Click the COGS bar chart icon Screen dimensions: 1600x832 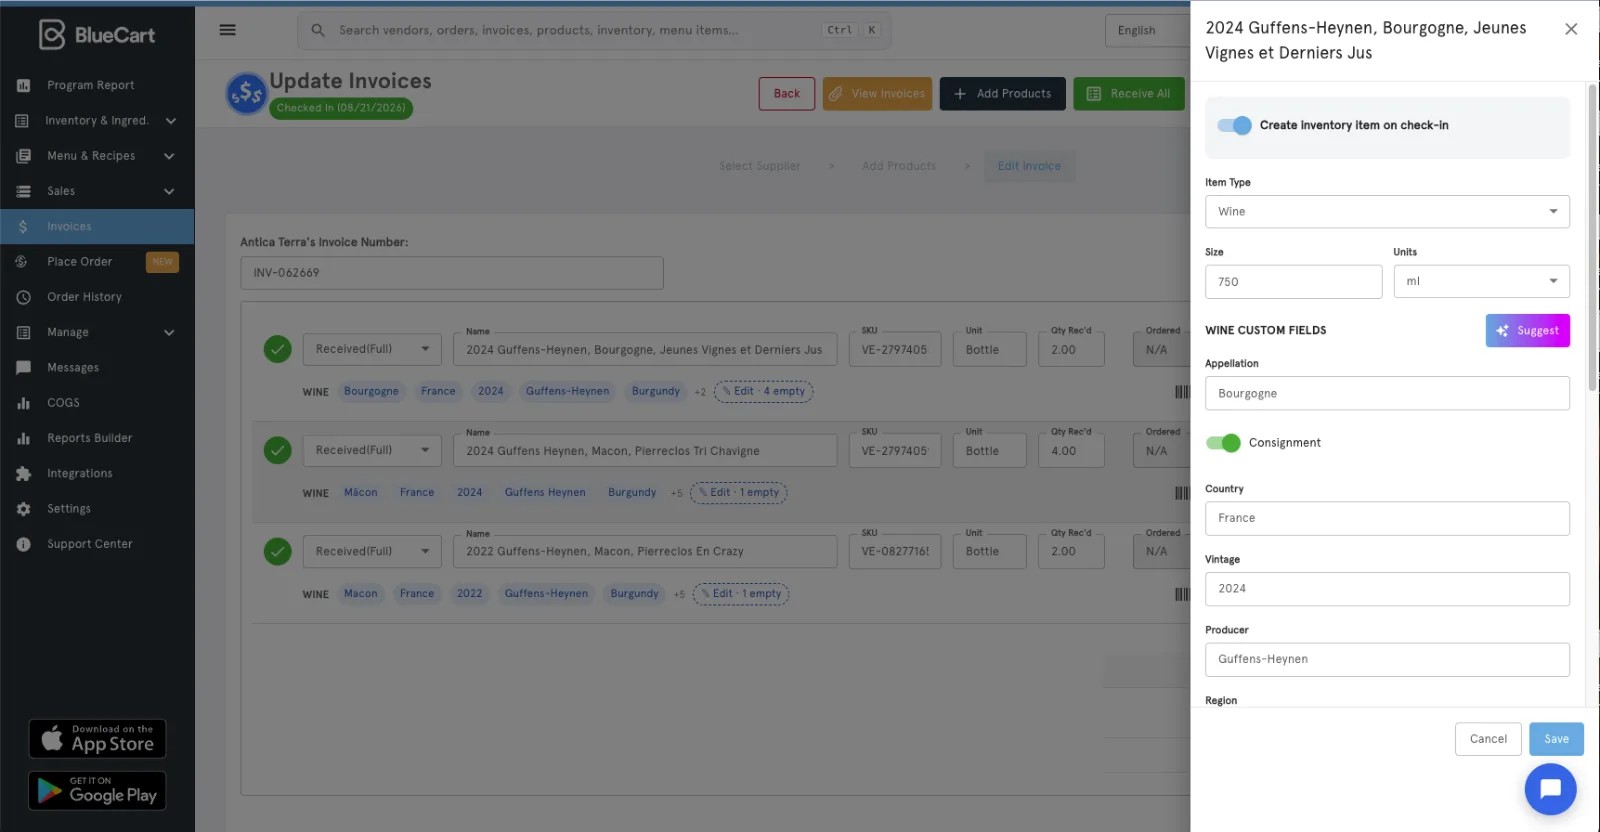point(23,403)
